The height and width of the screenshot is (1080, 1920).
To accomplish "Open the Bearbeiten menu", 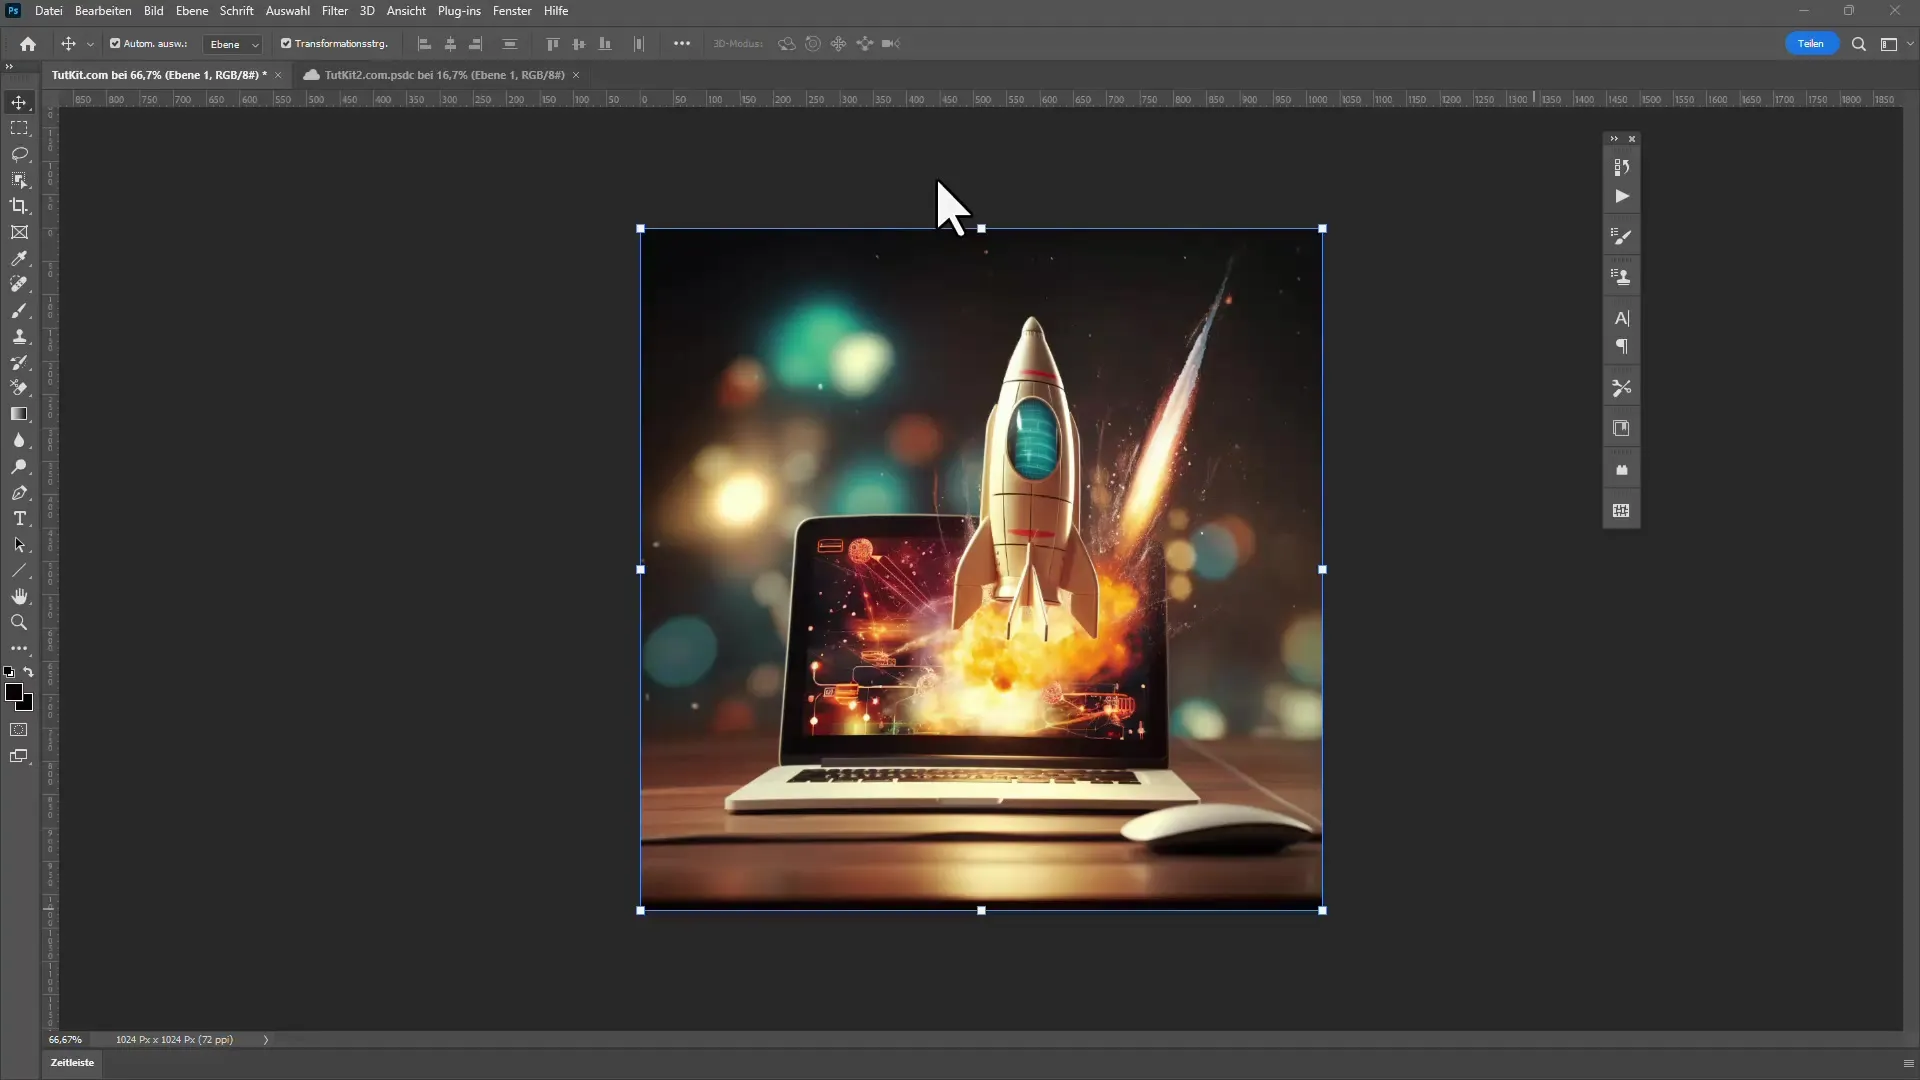I will [x=103, y=11].
